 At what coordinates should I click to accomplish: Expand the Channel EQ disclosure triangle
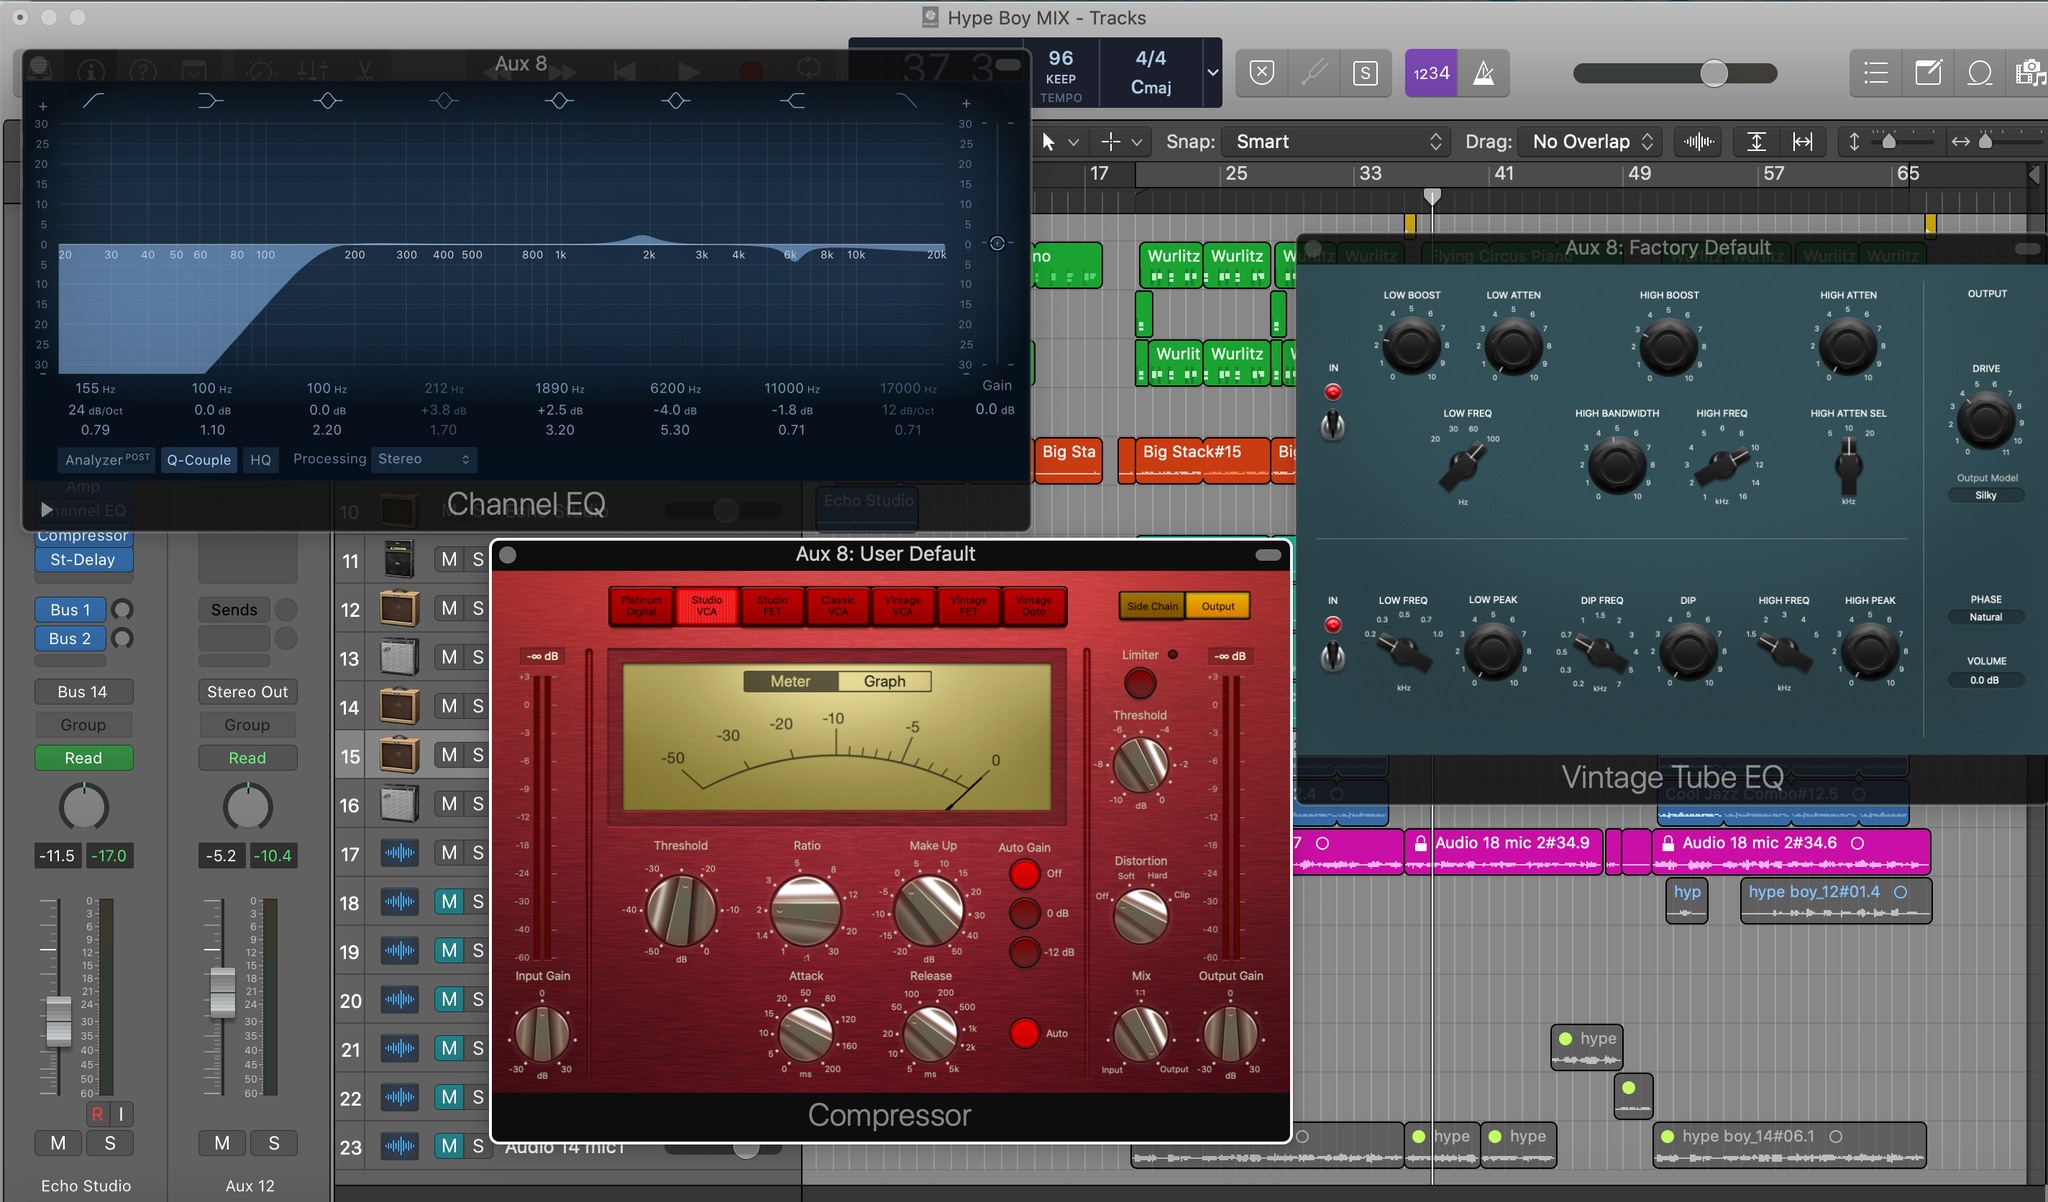[45, 510]
